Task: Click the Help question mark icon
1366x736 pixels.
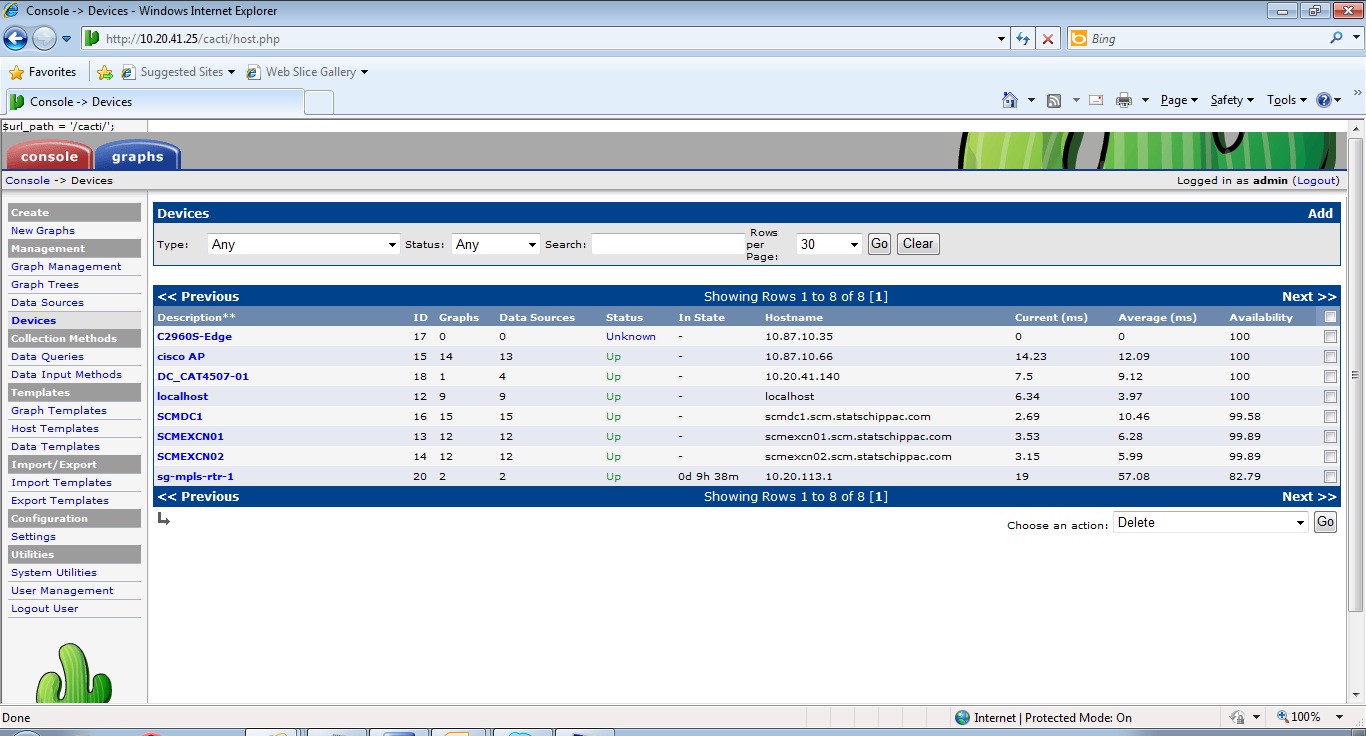Action: [1324, 100]
